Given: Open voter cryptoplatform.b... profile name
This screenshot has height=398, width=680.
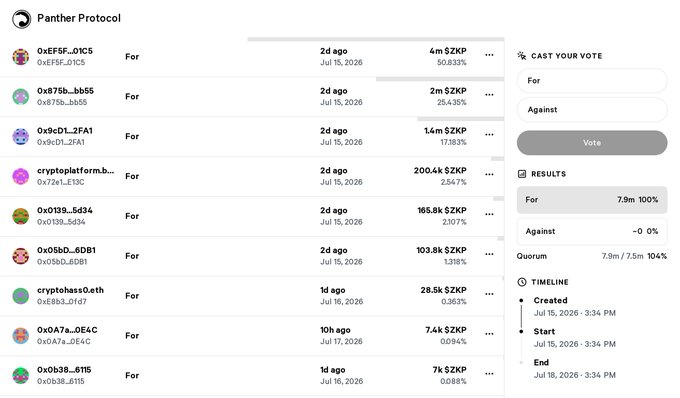Looking at the screenshot, I should [x=76, y=171].
